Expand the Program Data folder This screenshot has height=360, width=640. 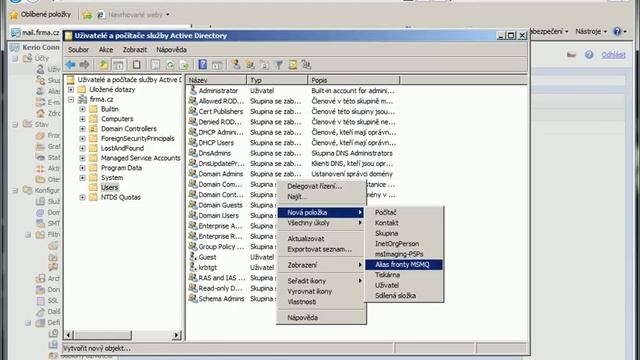tap(82, 168)
